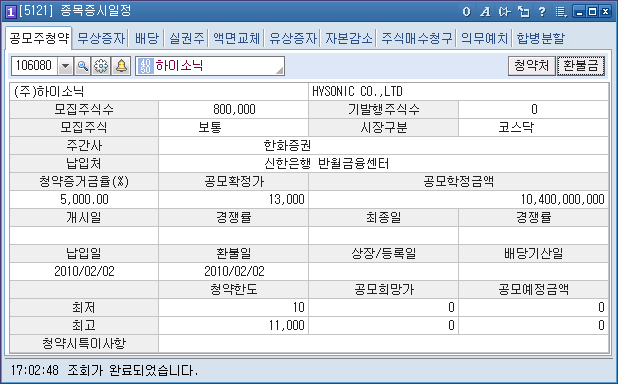Click the English name HYSONIC CO.,LTD
Image resolution: width=618 pixels, height=384 pixels.
[x=357, y=92]
